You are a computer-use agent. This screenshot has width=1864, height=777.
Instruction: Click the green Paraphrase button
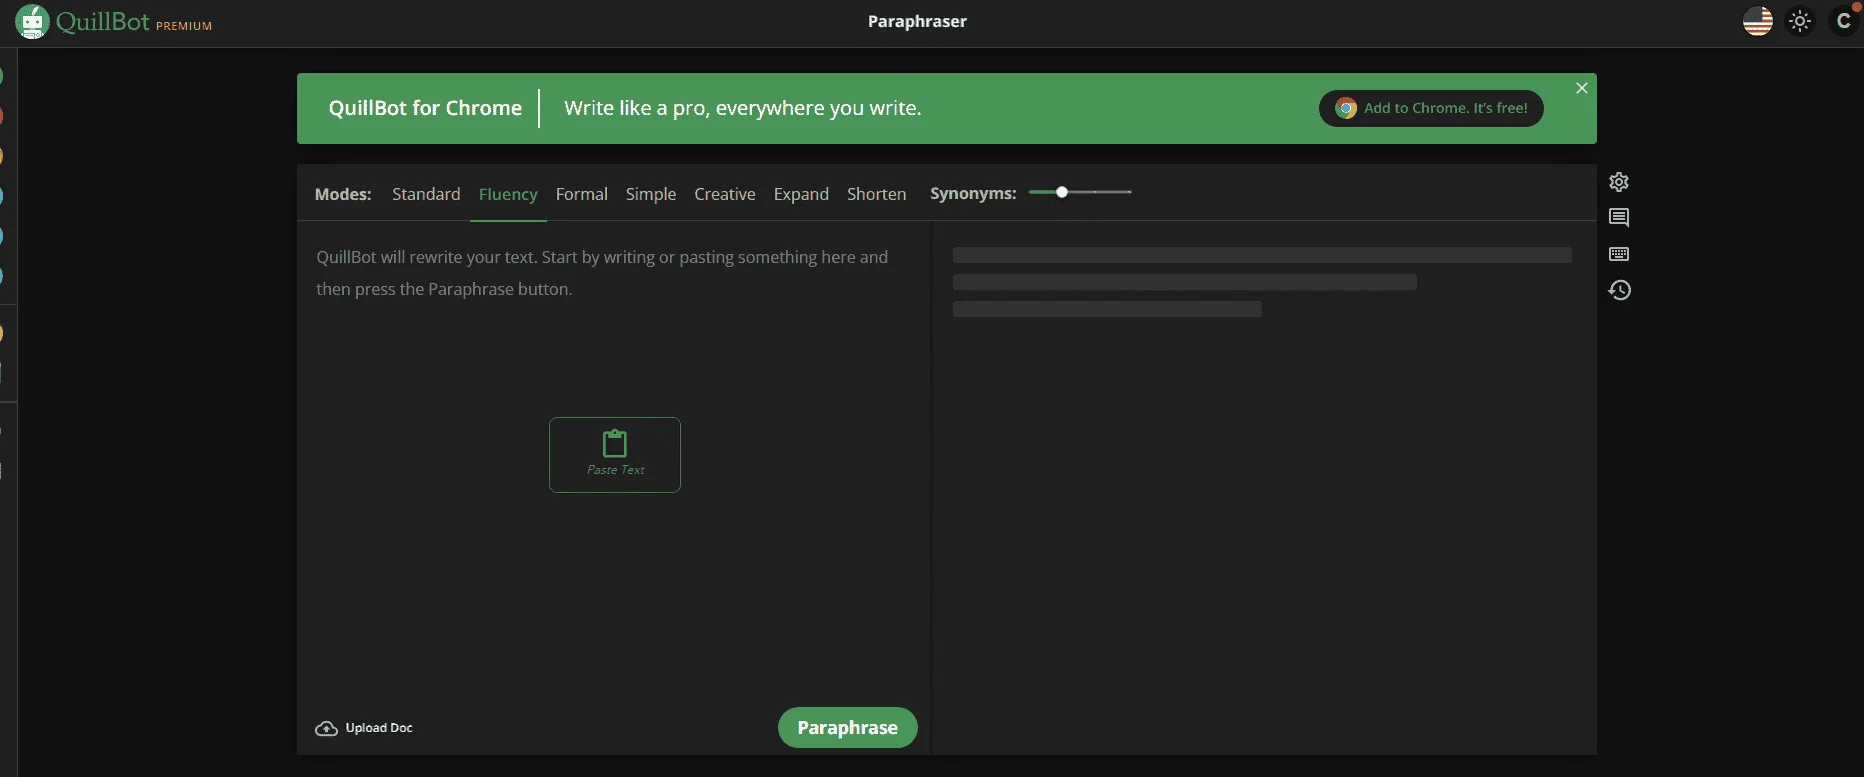tap(848, 727)
